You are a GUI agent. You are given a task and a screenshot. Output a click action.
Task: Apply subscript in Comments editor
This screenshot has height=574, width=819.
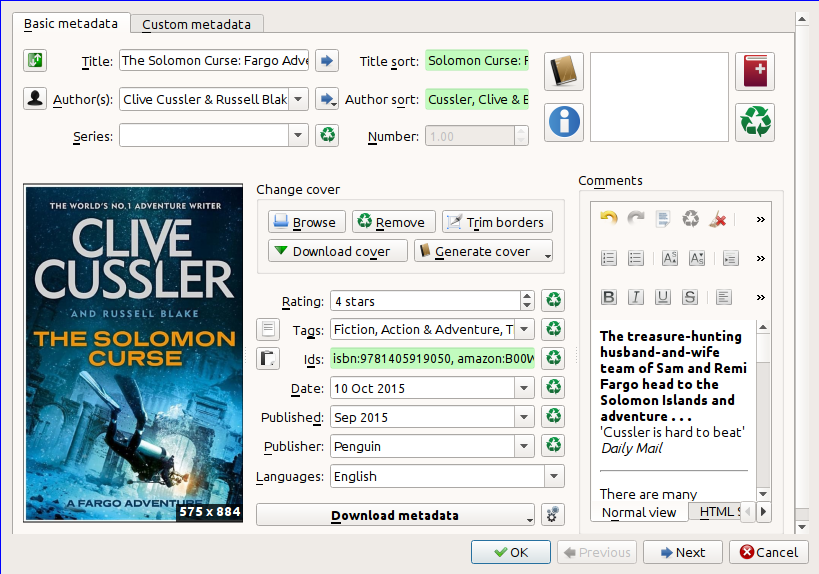pos(697,258)
